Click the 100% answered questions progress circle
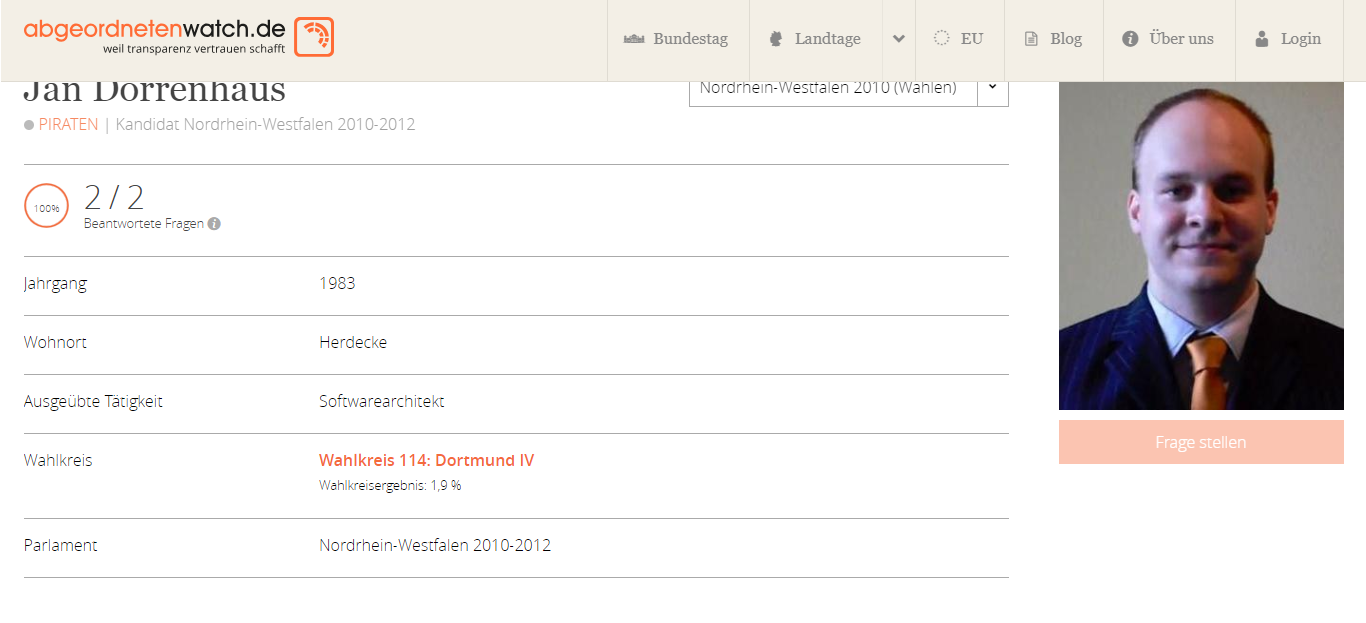This screenshot has width=1366, height=623. (47, 207)
